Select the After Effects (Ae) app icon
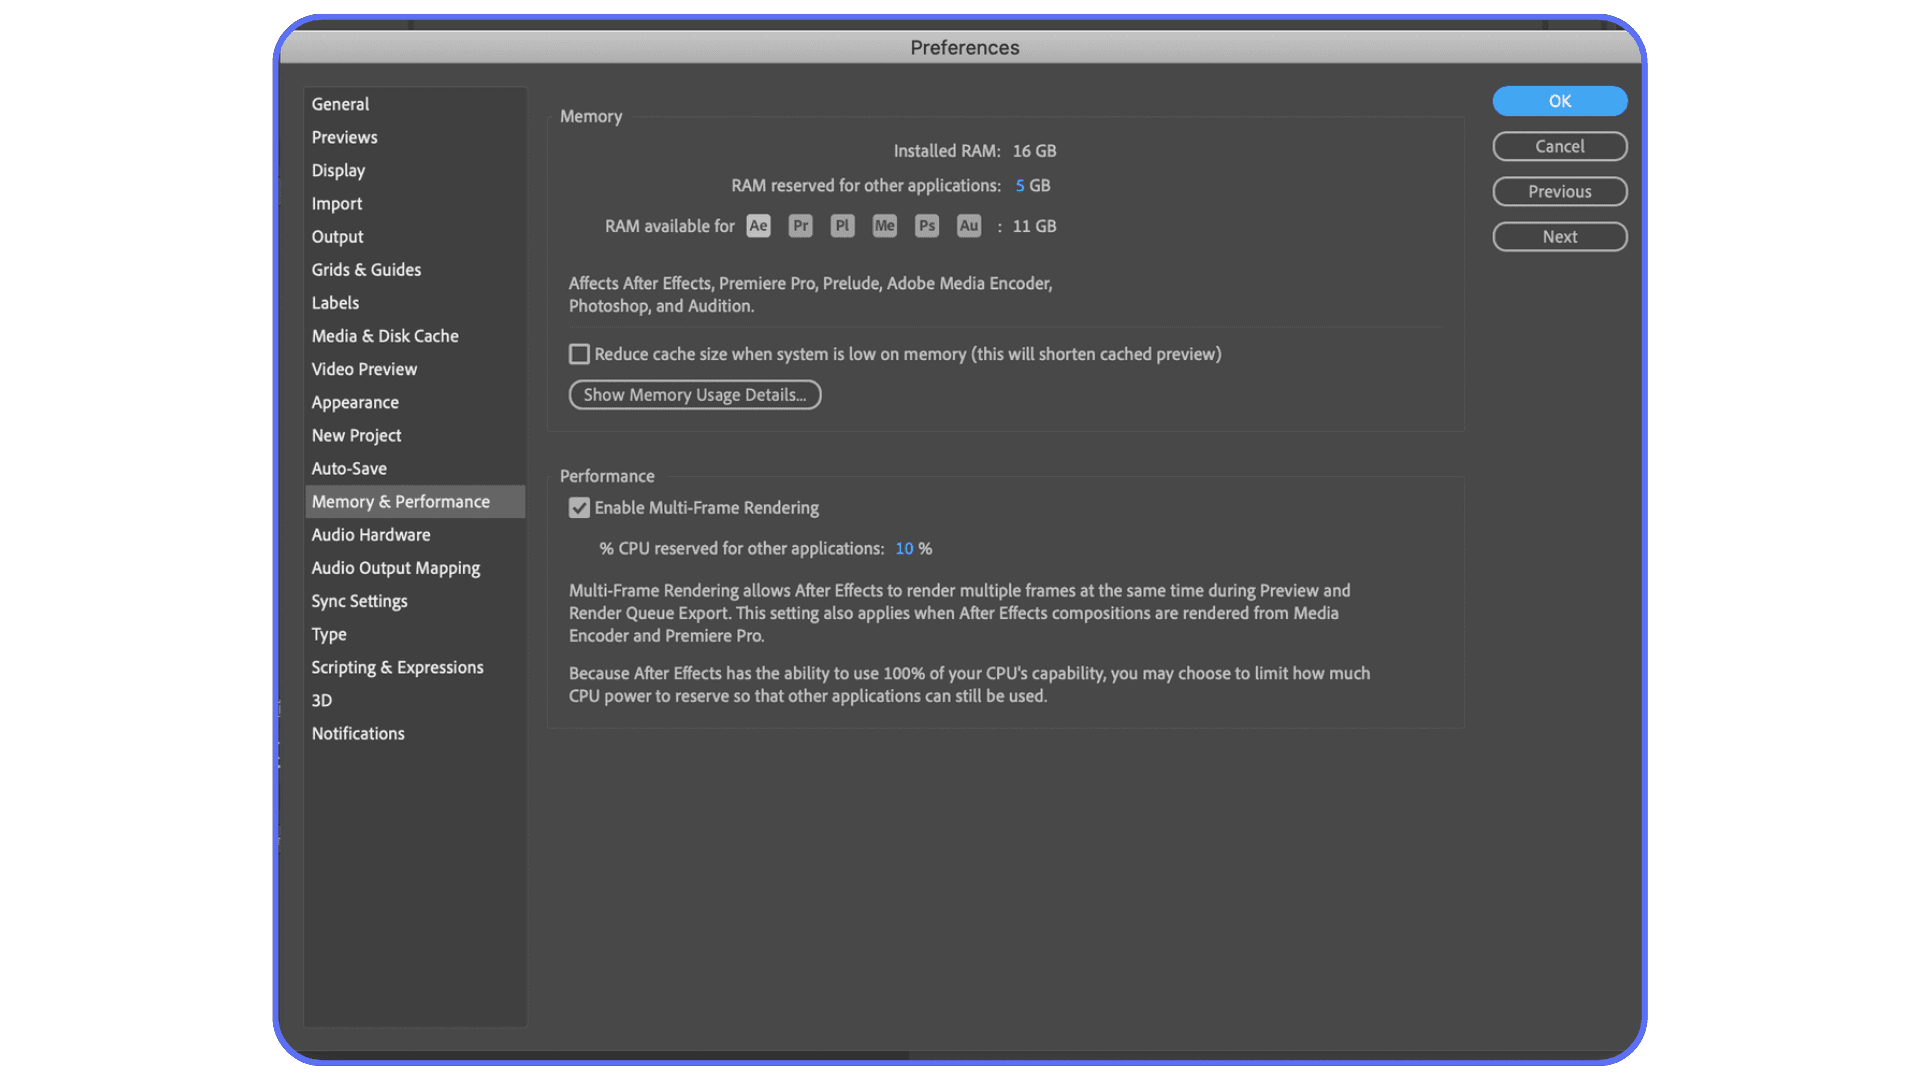 click(x=758, y=226)
